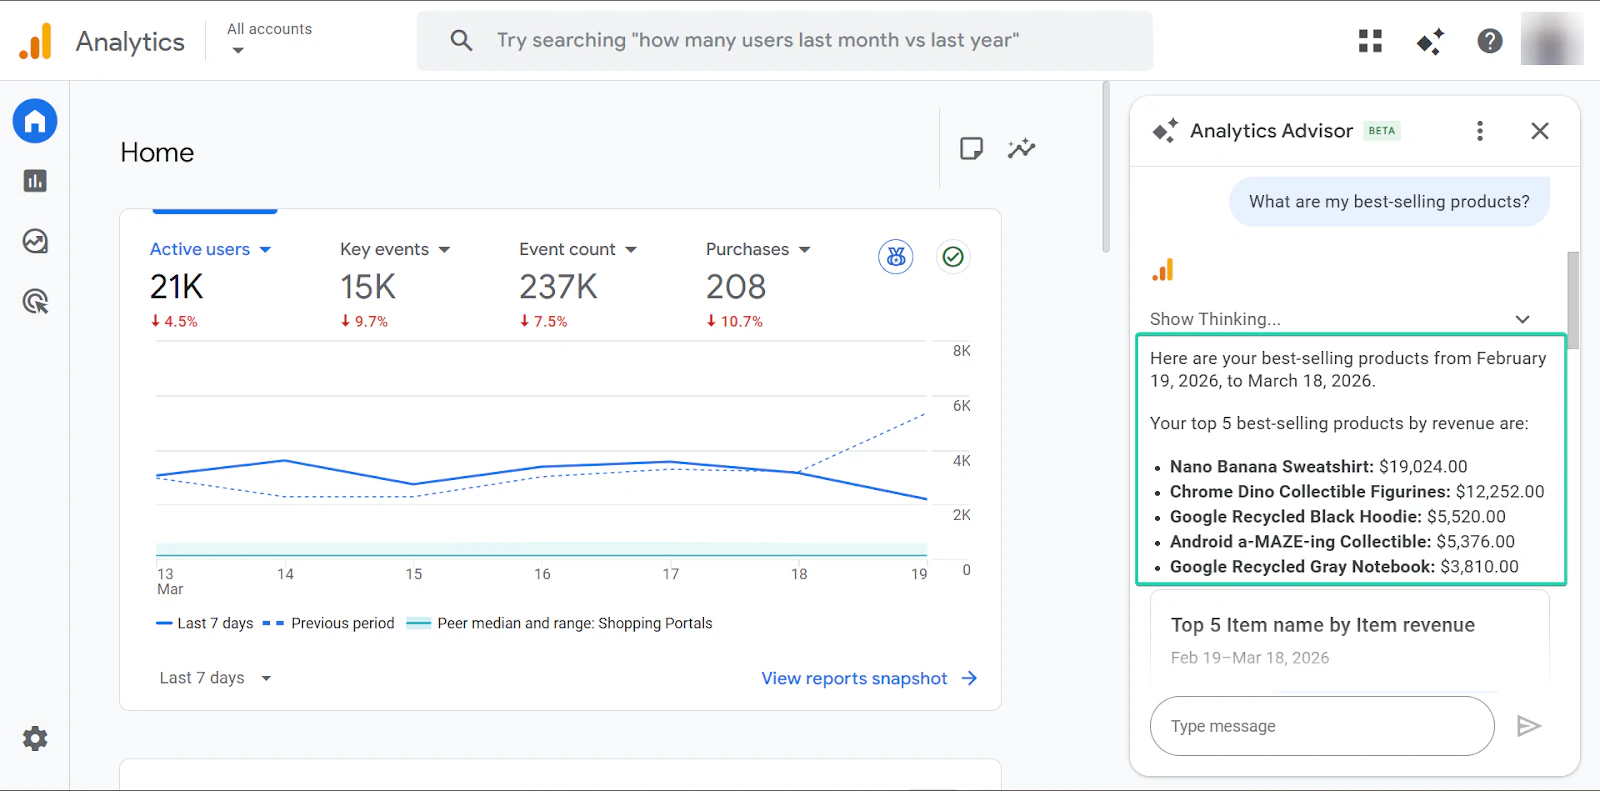This screenshot has width=1600, height=791.
Task: Click the Feb 19–Mar 18, 2026 date text
Action: coord(1250,658)
